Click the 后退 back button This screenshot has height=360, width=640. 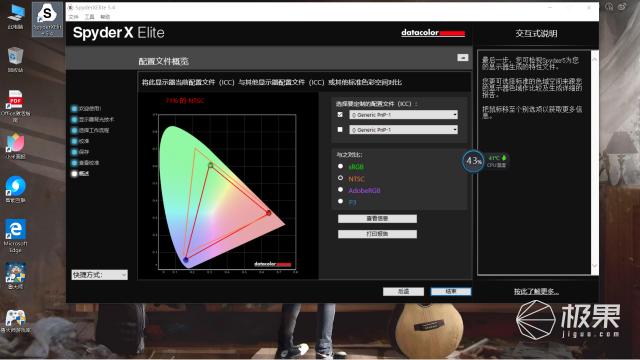403,291
